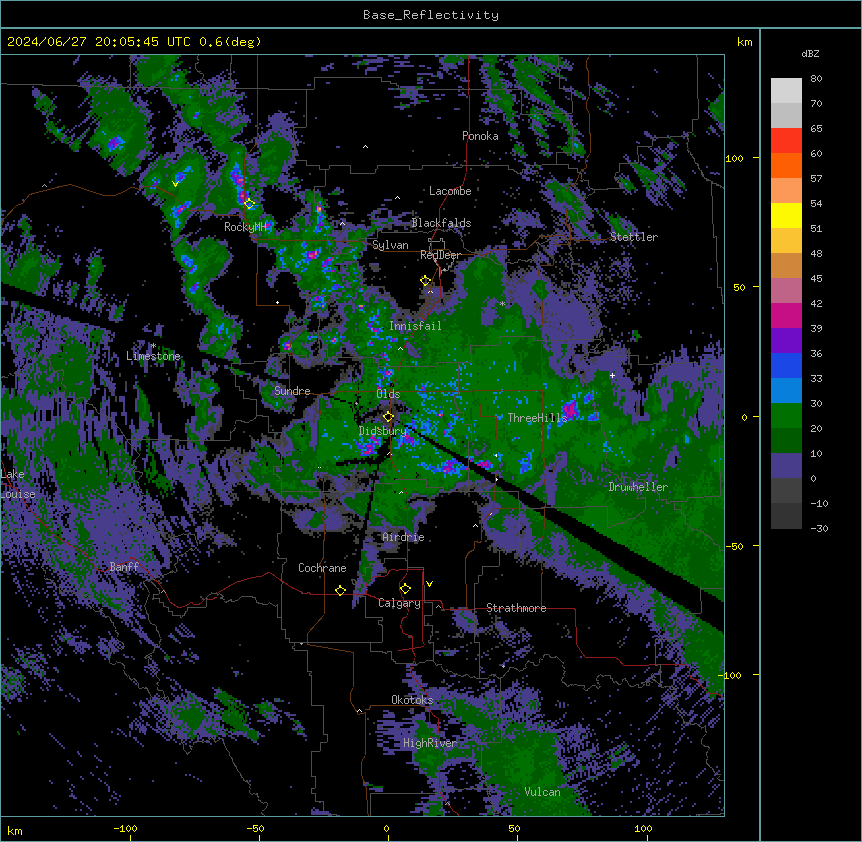Image resolution: width=862 pixels, height=842 pixels.
Task: Click the -100 tick label on the bottom axis
Action: pyautogui.click(x=125, y=828)
